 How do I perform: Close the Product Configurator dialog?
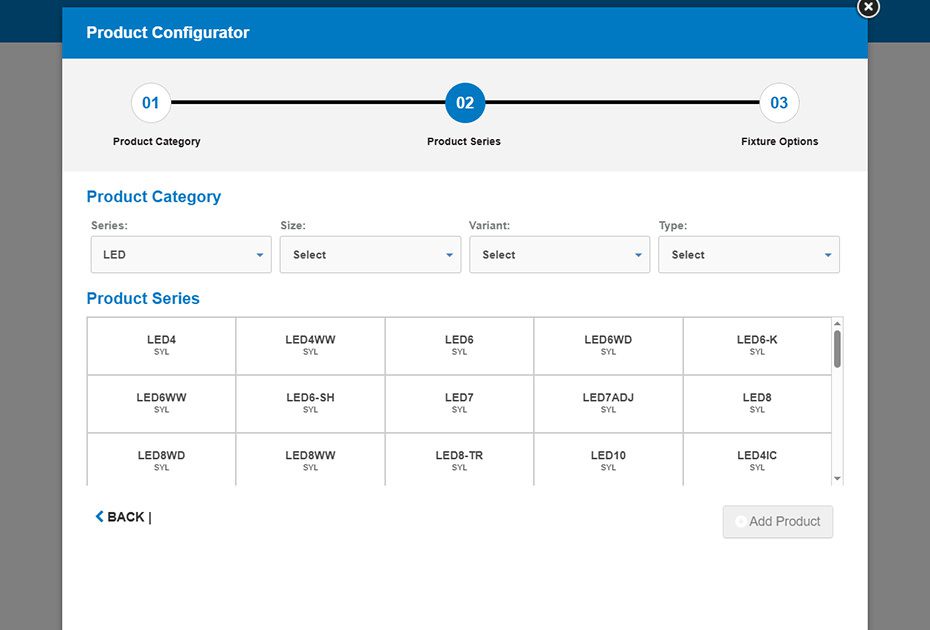pos(868,7)
